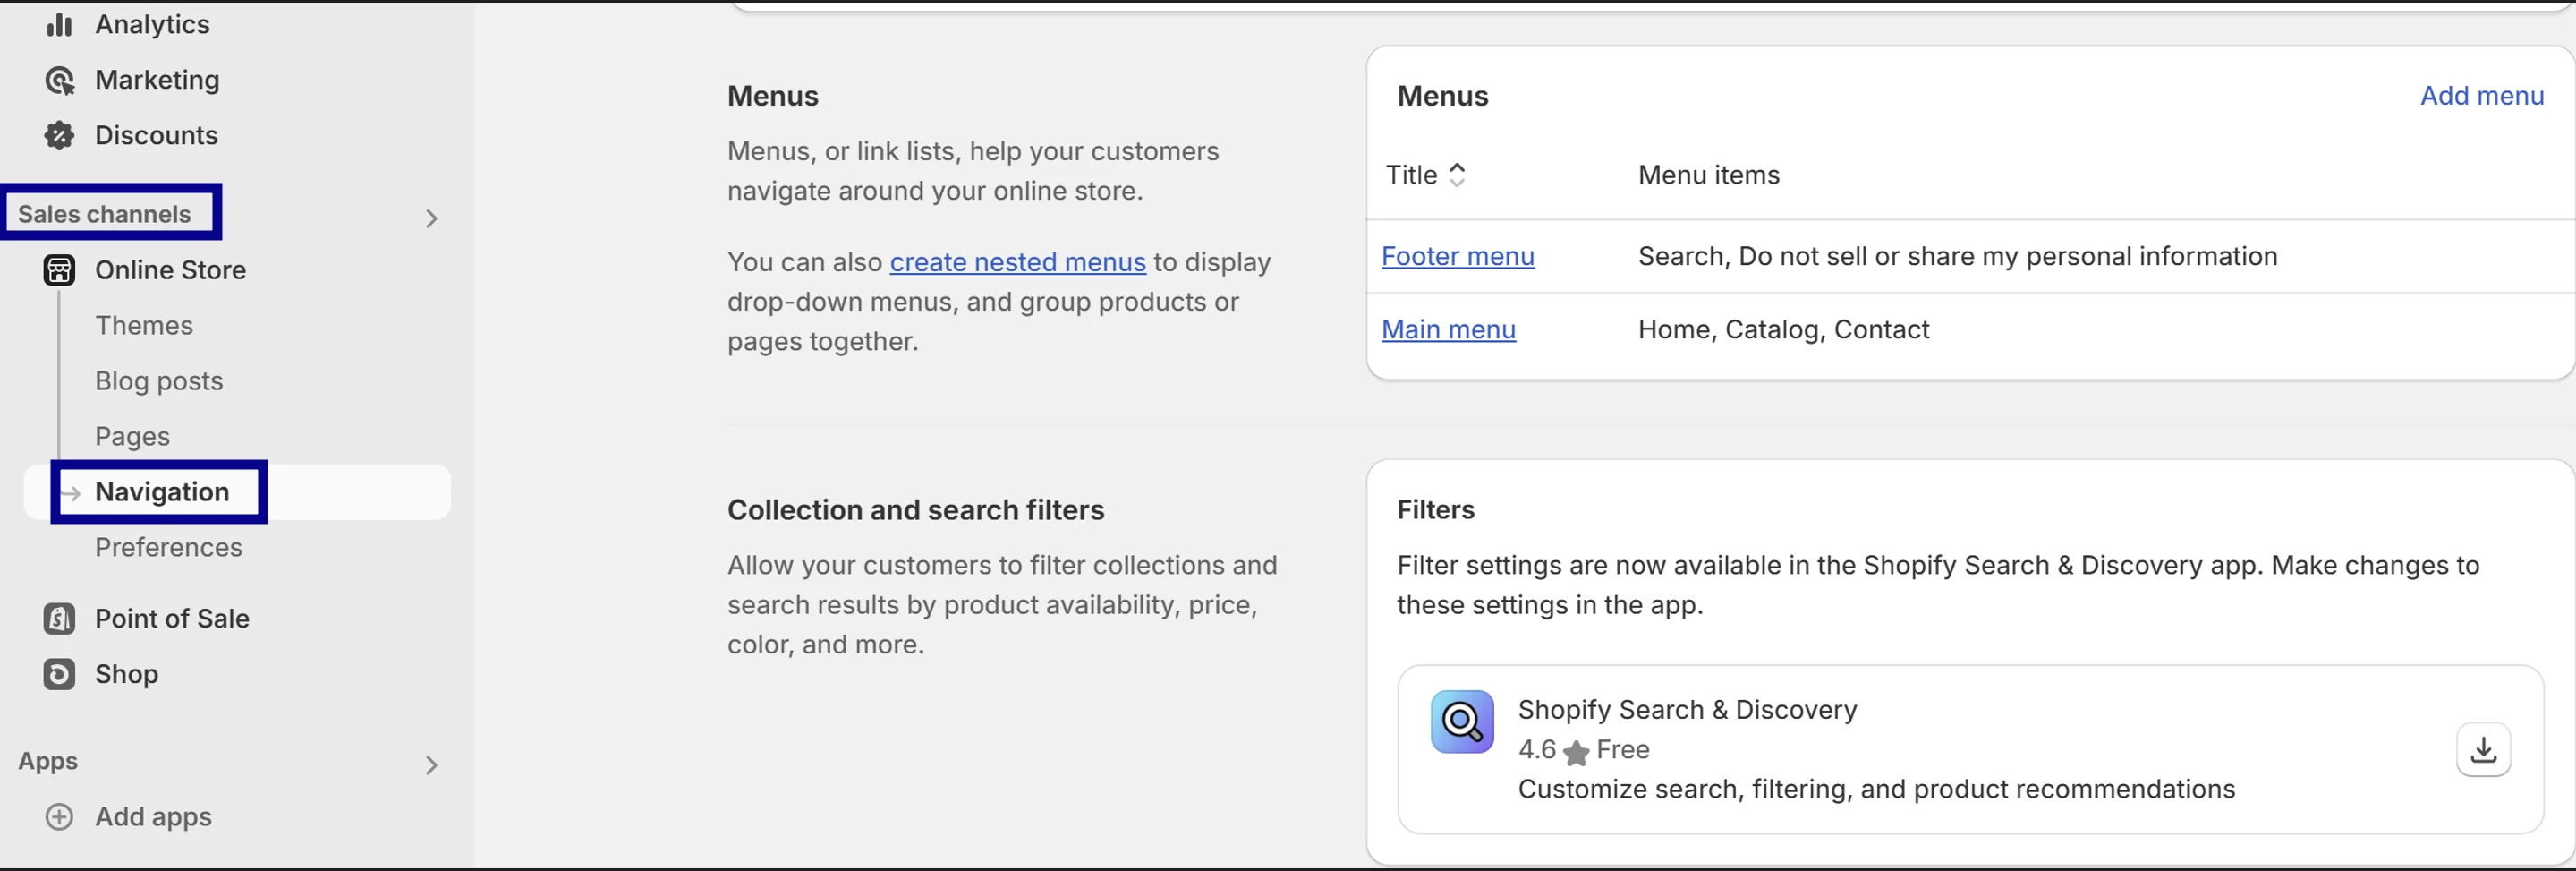Click the Marketing target icon
Screen dimensions: 2576x871
click(x=59, y=80)
